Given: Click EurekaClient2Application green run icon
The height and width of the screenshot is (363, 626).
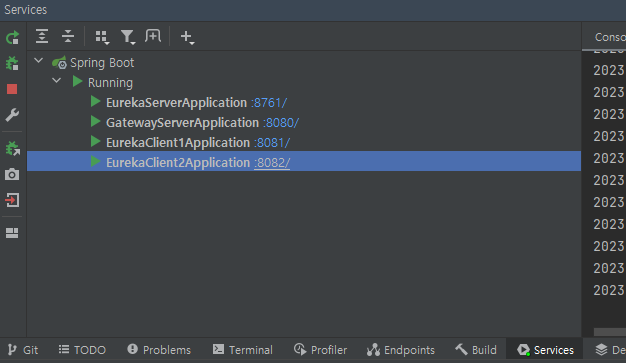Looking at the screenshot, I should (x=95, y=161).
